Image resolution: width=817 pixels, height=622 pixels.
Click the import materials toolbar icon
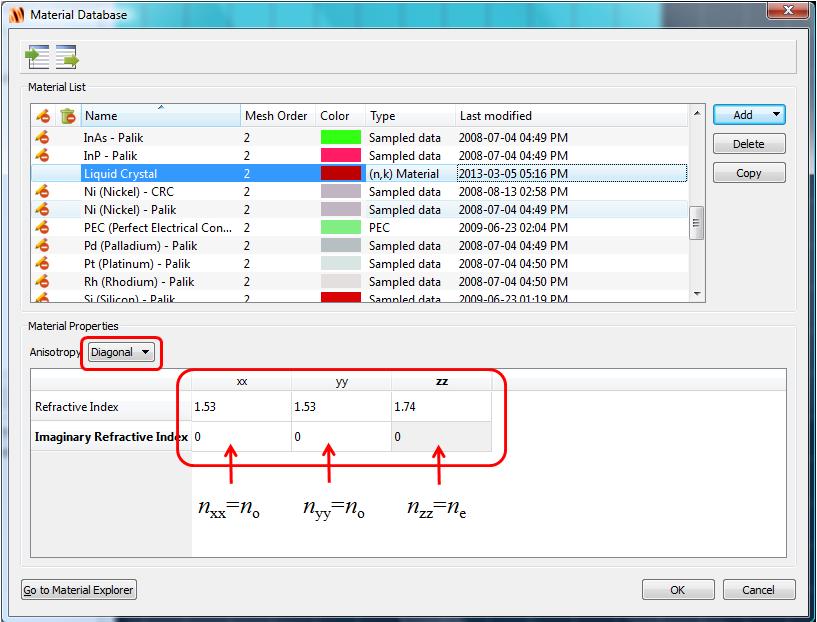tap(37, 57)
